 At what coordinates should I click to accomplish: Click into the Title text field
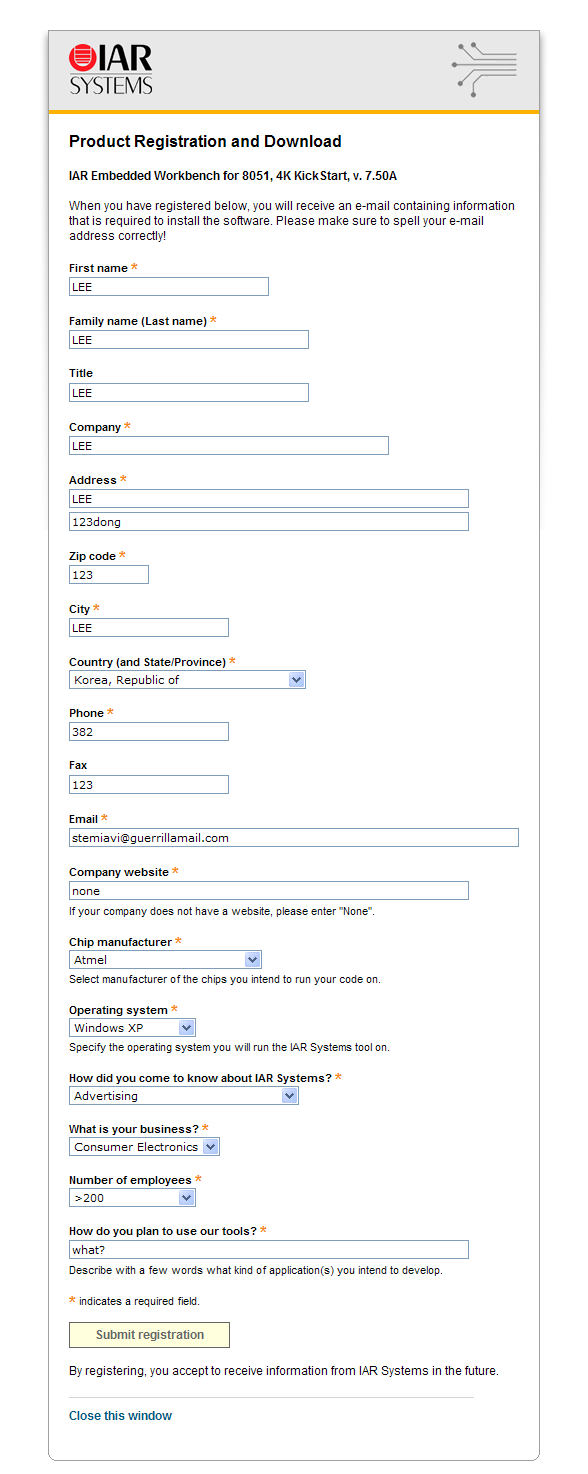(189, 393)
